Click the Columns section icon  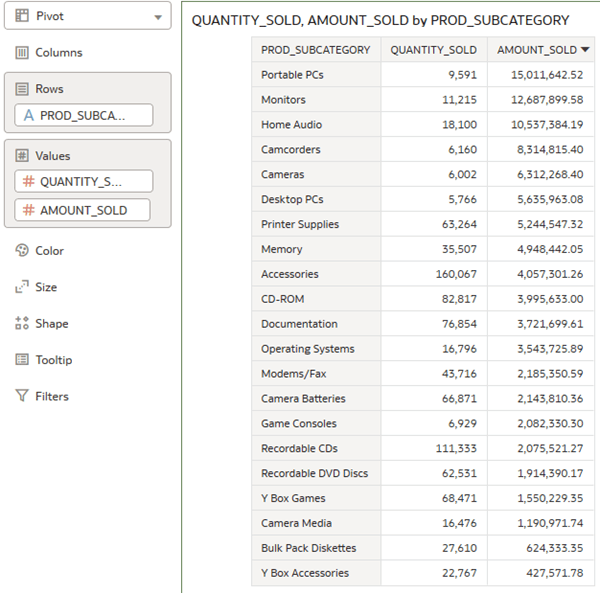pyautogui.click(x=22, y=52)
